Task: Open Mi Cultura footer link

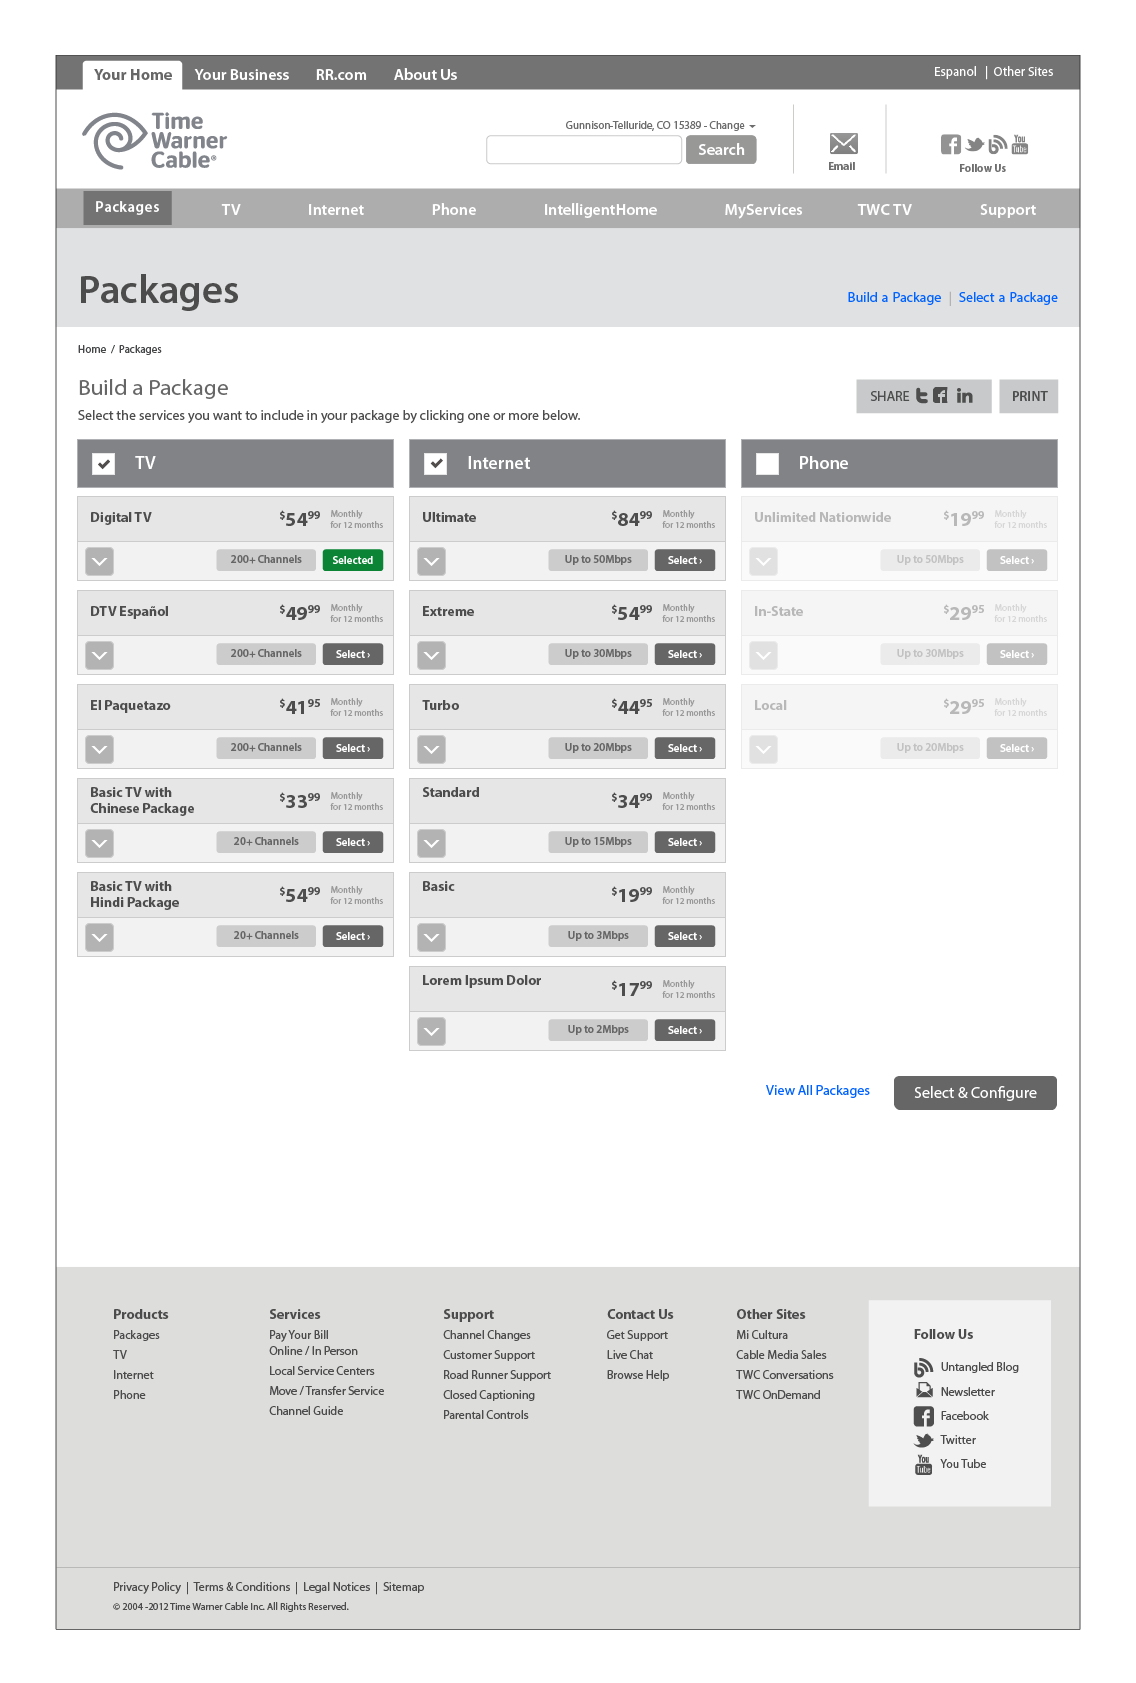Action: pos(762,1335)
